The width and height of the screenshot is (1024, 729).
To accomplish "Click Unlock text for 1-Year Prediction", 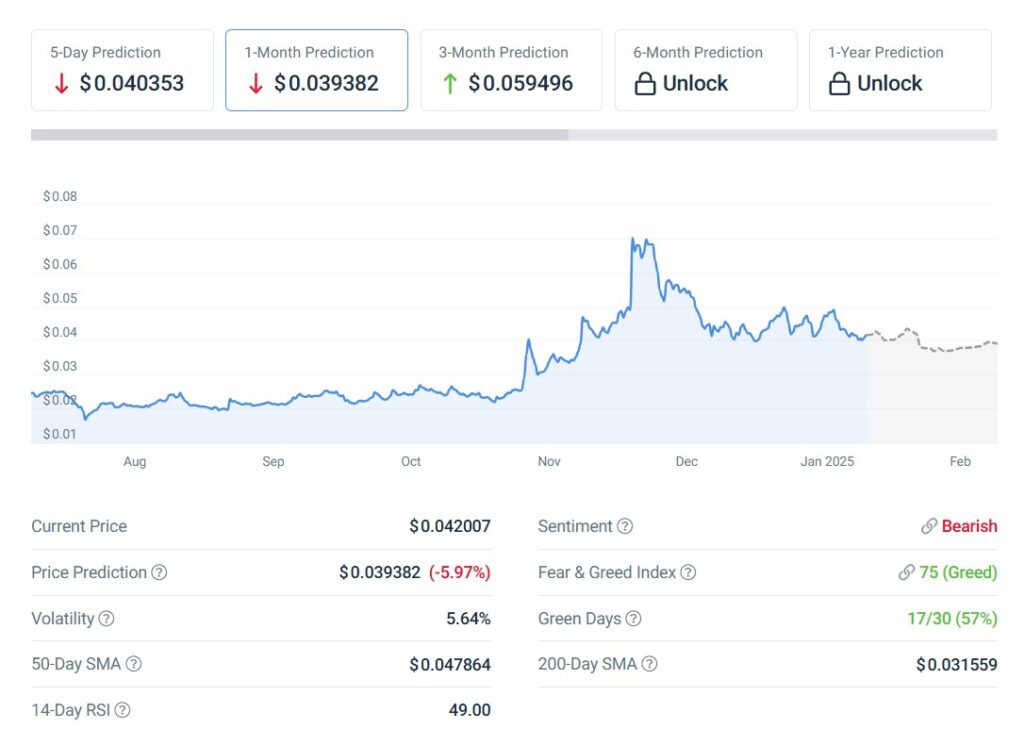I will (889, 84).
